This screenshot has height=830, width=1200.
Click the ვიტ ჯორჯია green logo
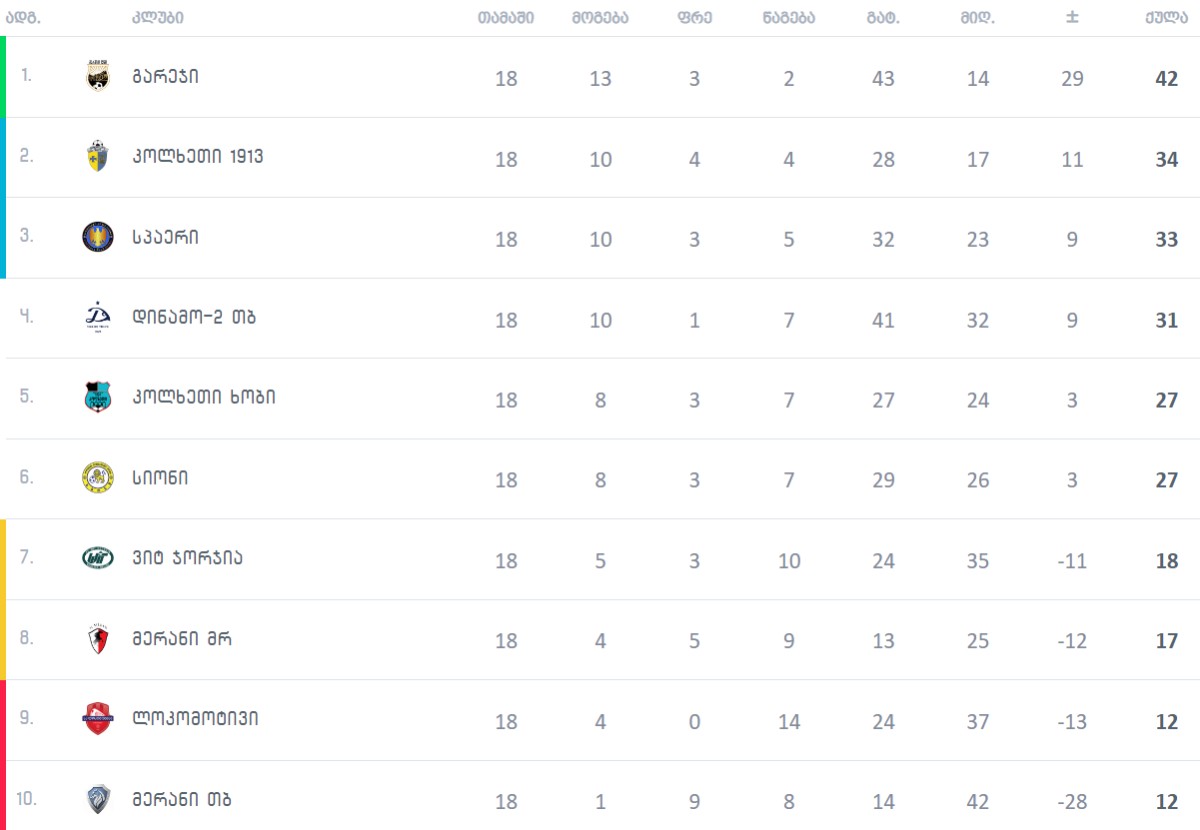(x=97, y=558)
